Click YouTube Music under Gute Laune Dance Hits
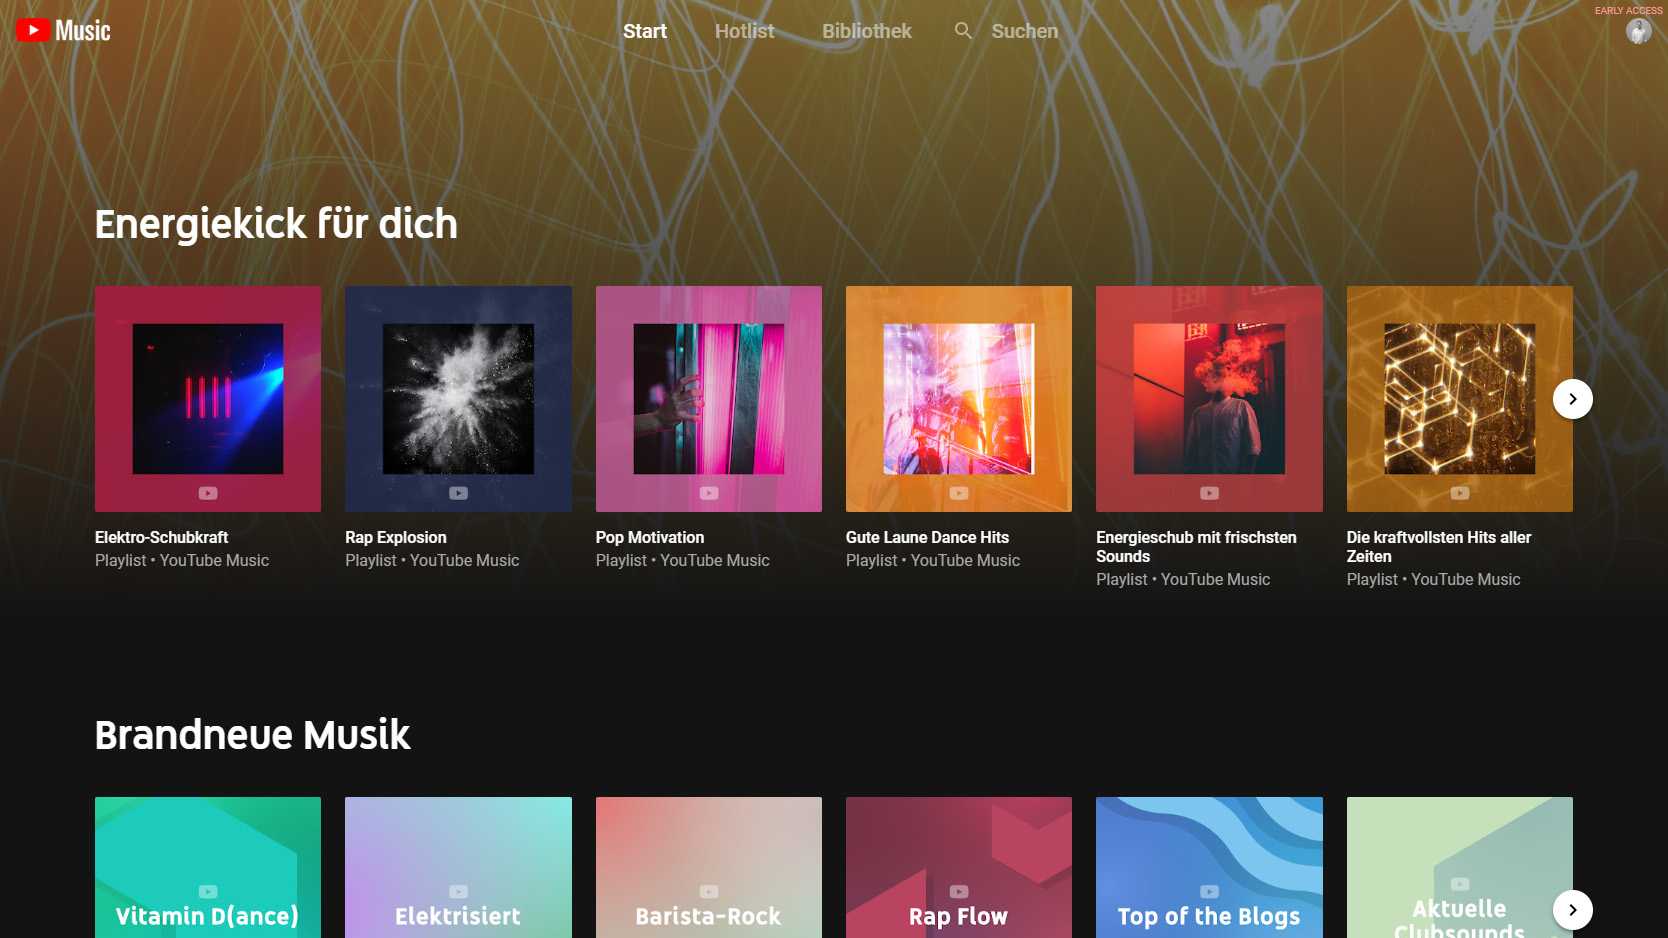1668x938 pixels. (965, 560)
